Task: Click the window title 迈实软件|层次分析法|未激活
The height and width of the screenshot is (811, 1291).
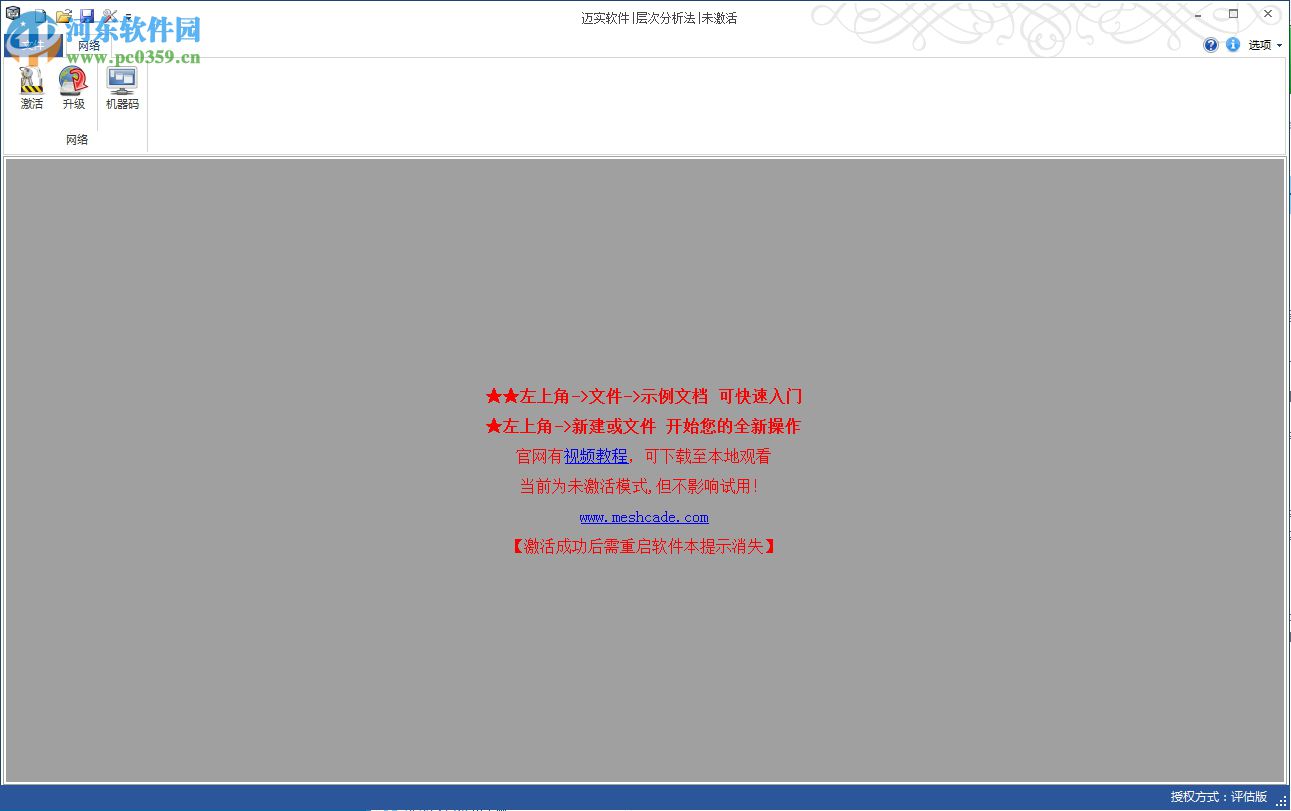Action: coord(659,18)
